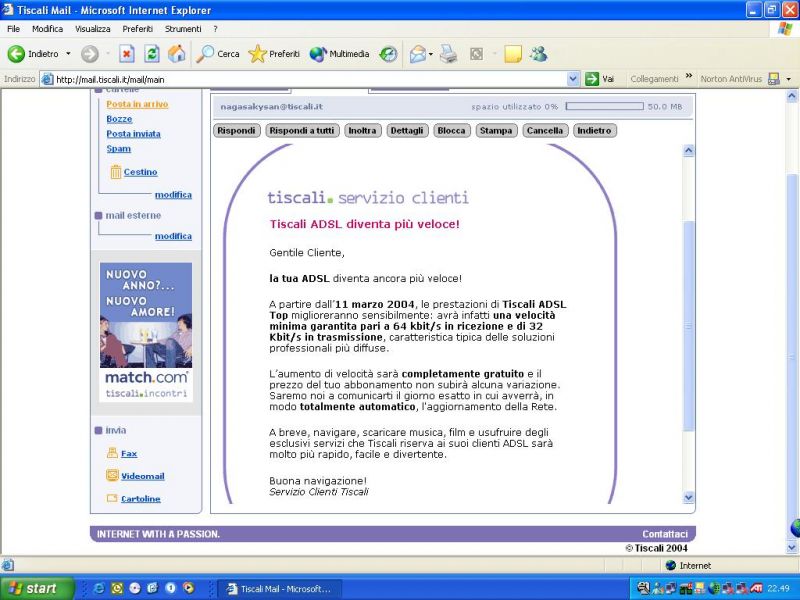Viewport: 800px width, 600px height.
Task: Open the Norton AntiVirus dropdown arrow
Action: click(789, 79)
